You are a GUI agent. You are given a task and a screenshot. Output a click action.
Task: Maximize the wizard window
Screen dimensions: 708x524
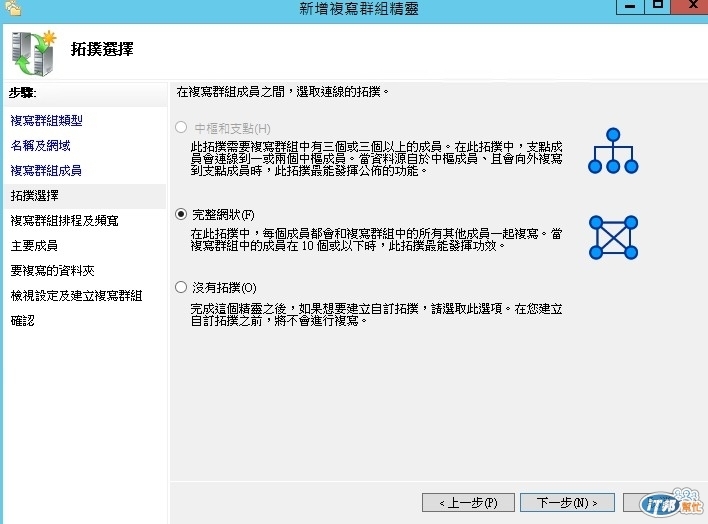click(658, 7)
